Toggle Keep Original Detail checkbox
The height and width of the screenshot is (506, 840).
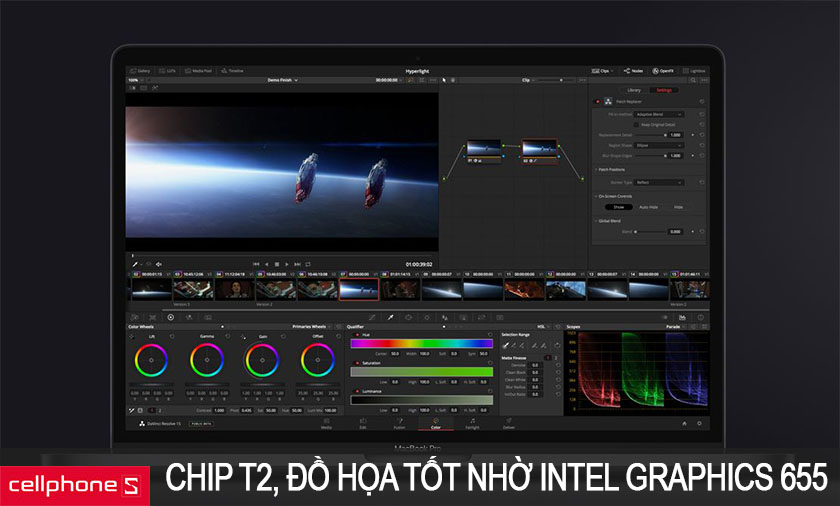click(636, 124)
